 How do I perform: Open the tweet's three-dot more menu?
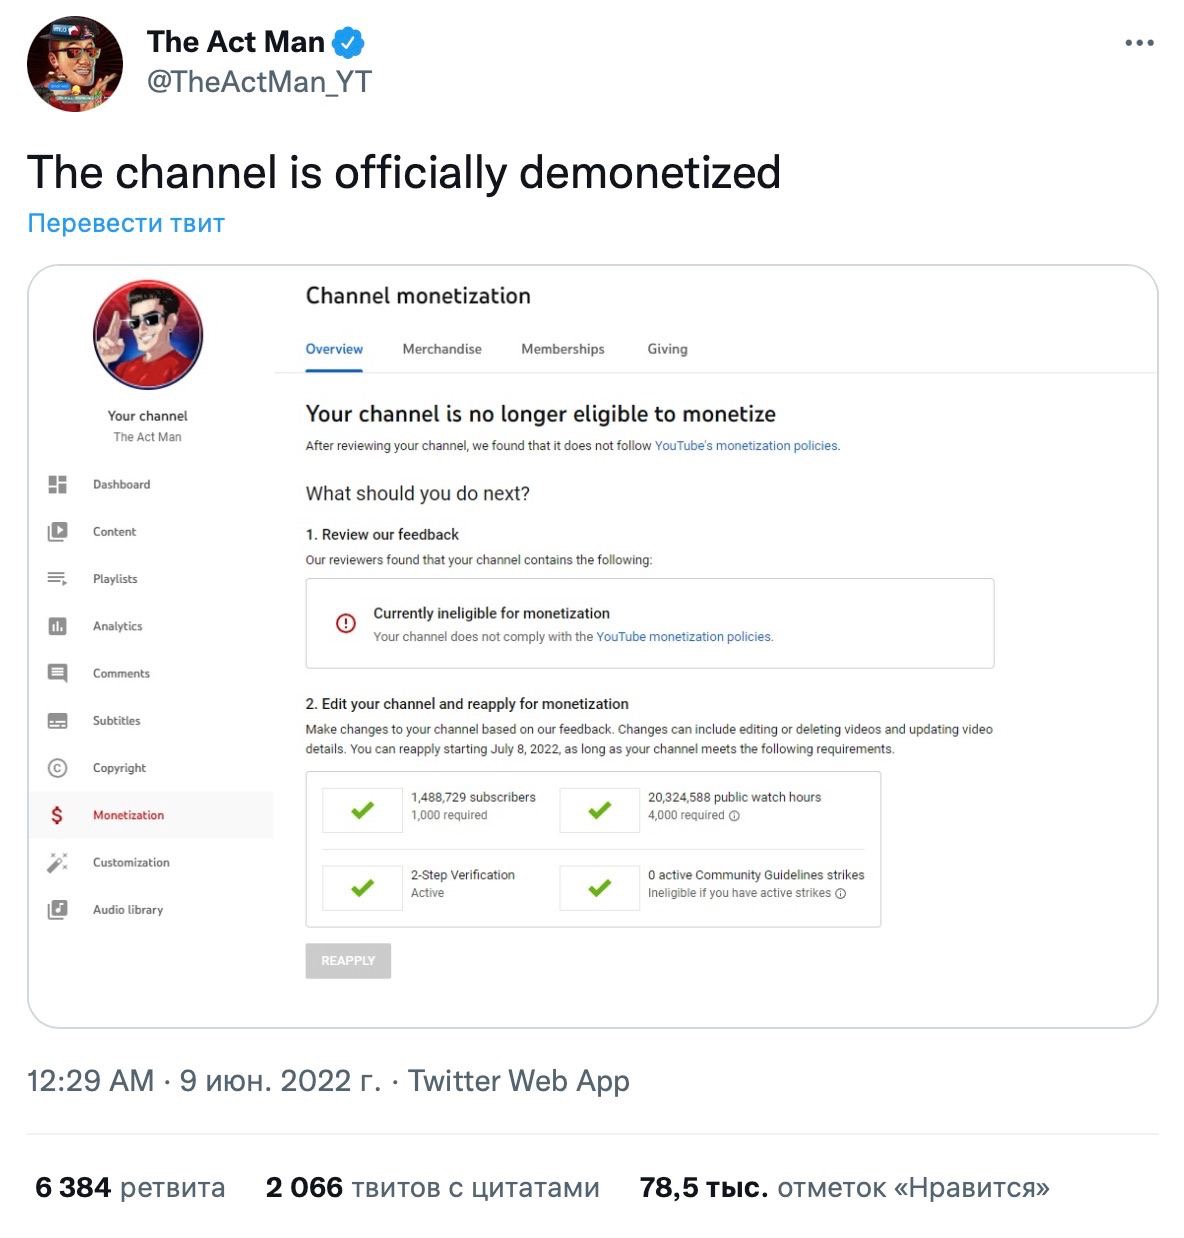coord(1139,43)
